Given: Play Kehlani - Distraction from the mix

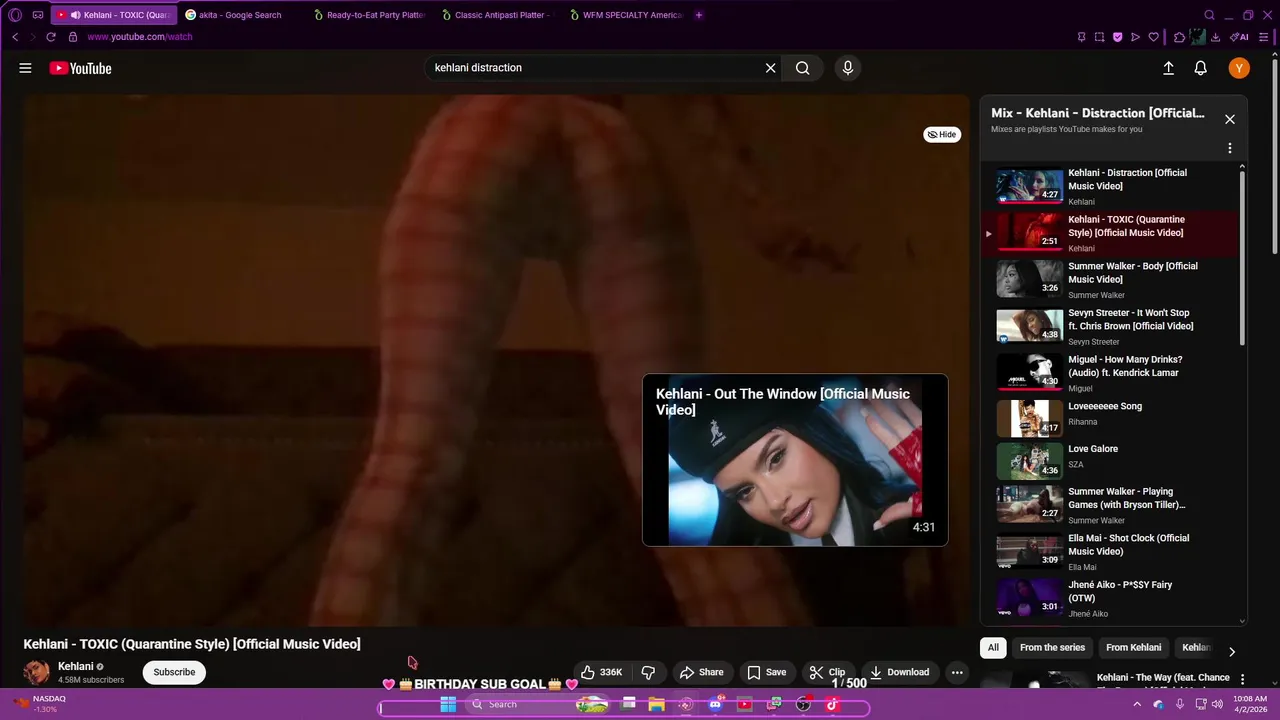Looking at the screenshot, I should point(1110,187).
